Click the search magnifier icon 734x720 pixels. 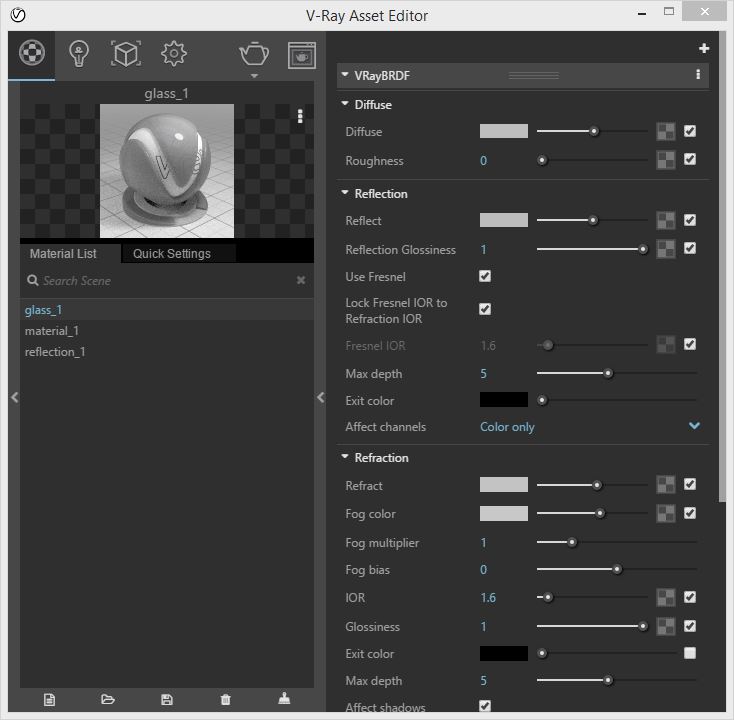tap(32, 280)
